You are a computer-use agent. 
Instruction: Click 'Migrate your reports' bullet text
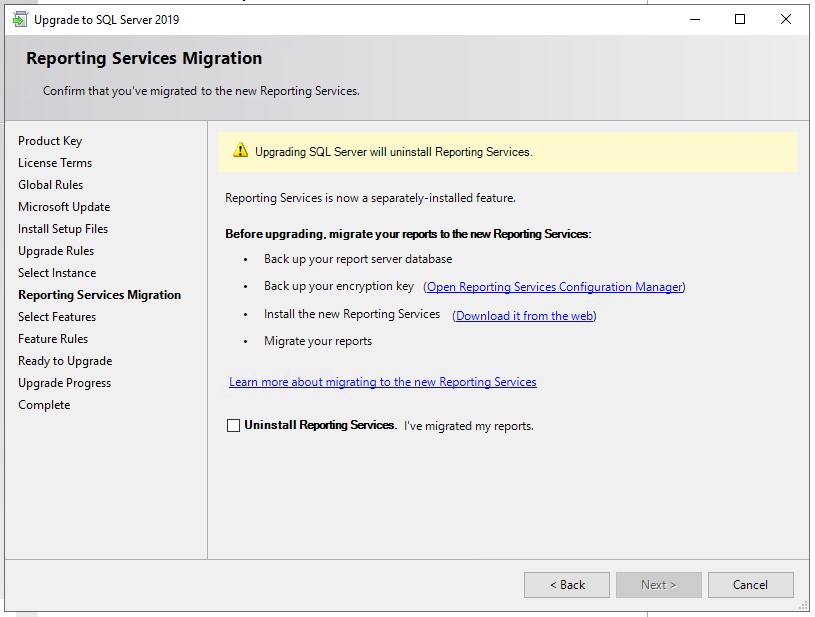point(318,341)
